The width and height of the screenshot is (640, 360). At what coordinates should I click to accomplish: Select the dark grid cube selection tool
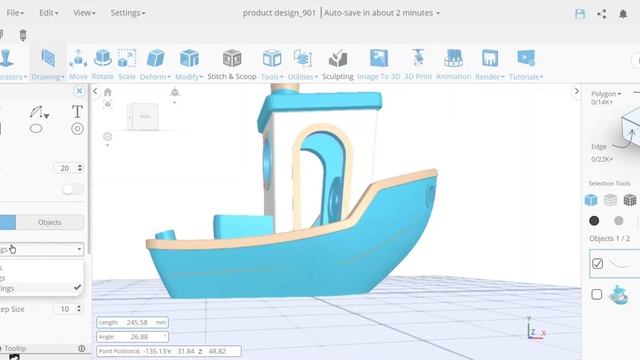click(630, 200)
